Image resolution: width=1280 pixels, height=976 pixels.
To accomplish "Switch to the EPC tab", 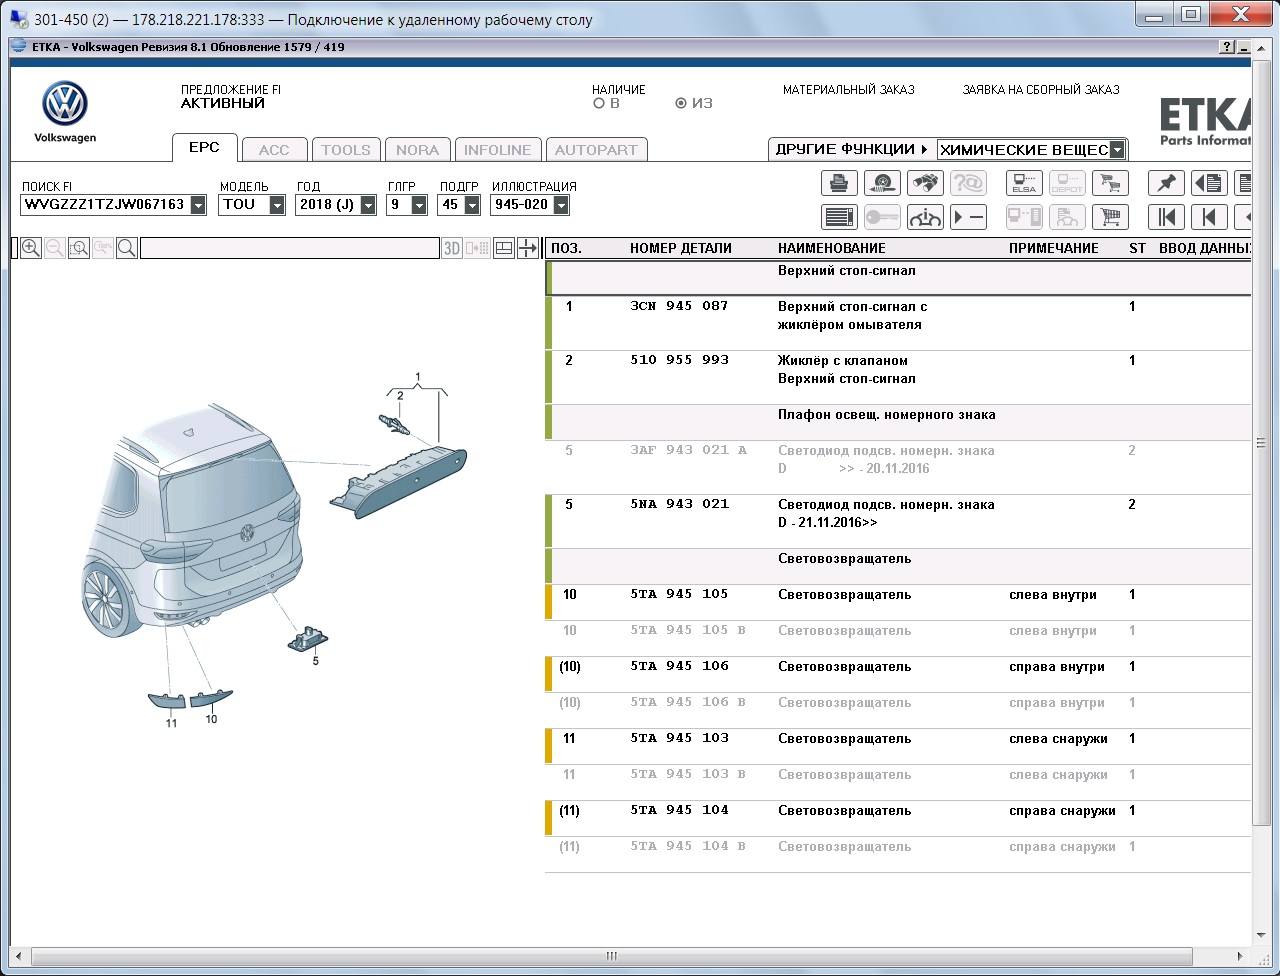I will coord(204,147).
